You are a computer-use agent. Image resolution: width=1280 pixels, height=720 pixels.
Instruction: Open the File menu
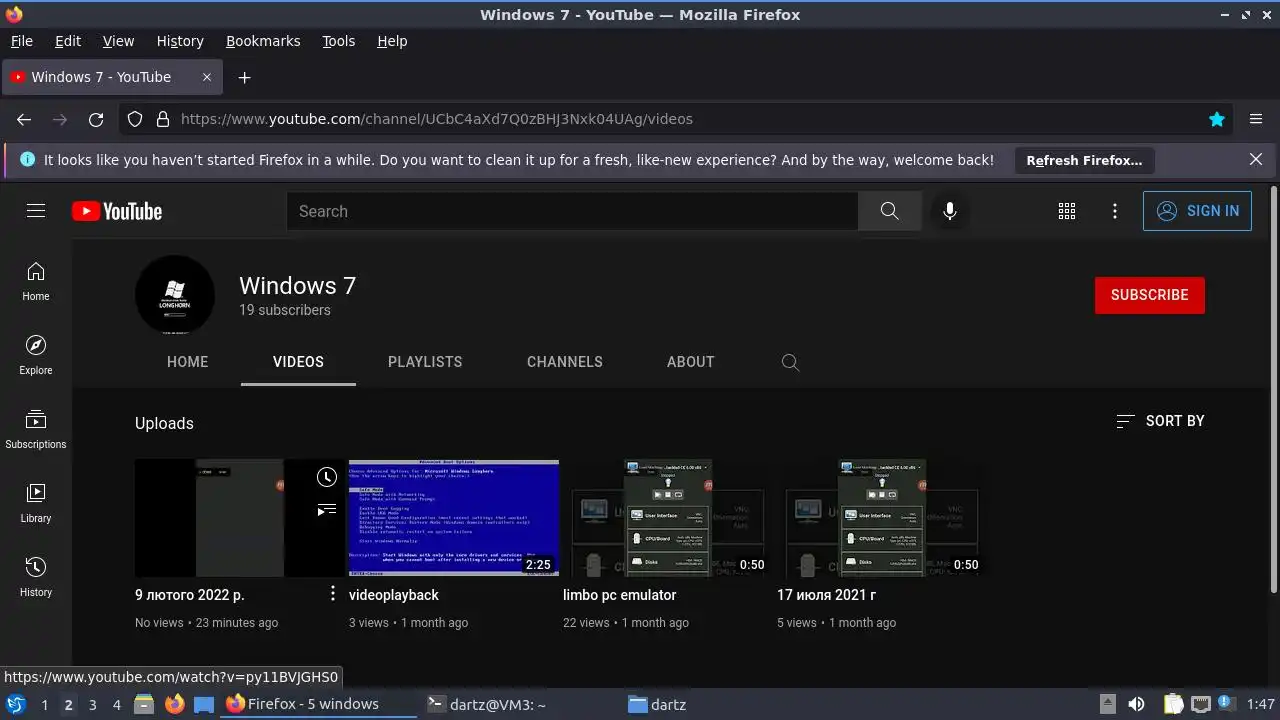coord(21,41)
